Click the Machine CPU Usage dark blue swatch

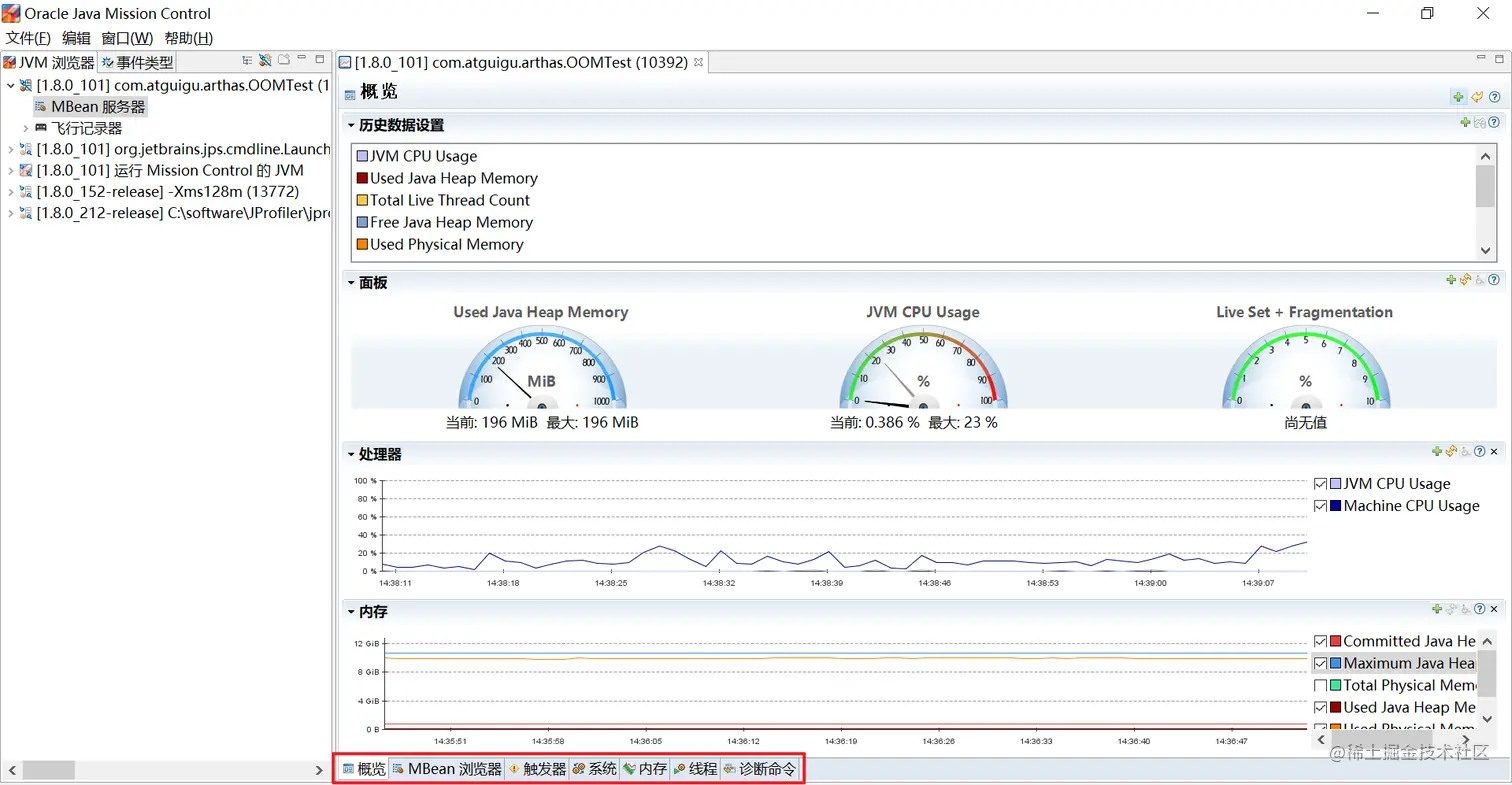[1335, 506]
